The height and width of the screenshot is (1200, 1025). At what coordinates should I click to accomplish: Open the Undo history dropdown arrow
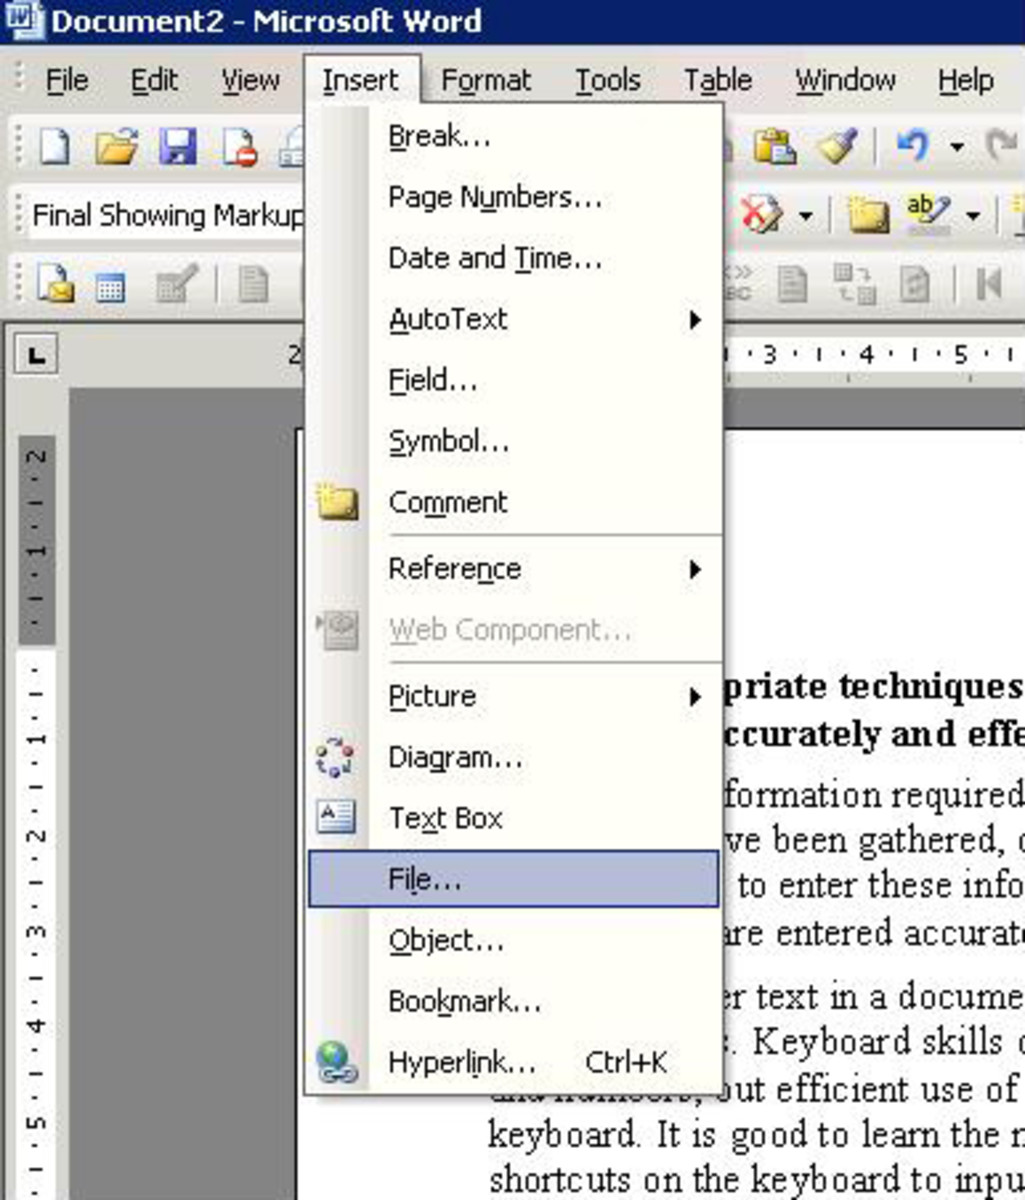(957, 148)
